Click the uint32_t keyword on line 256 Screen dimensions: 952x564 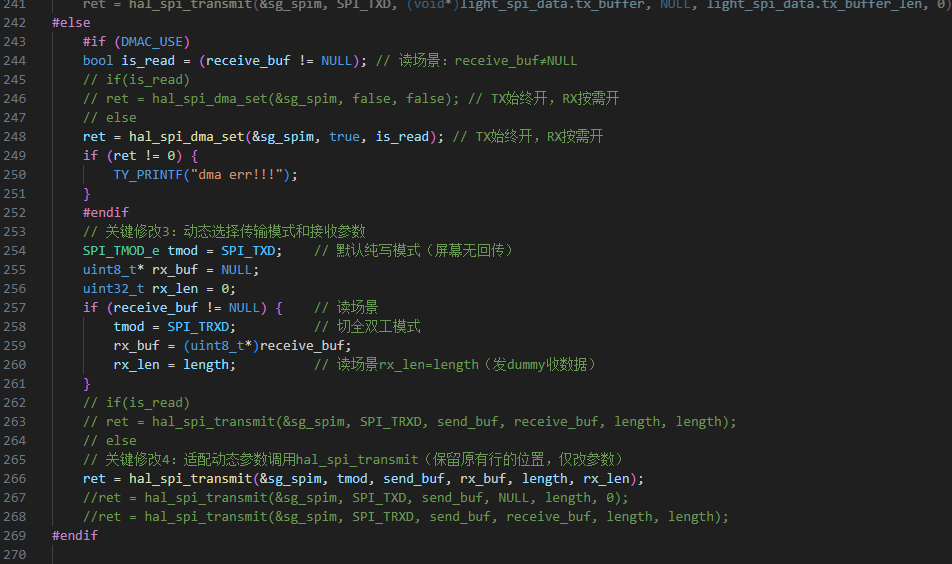[113, 289]
